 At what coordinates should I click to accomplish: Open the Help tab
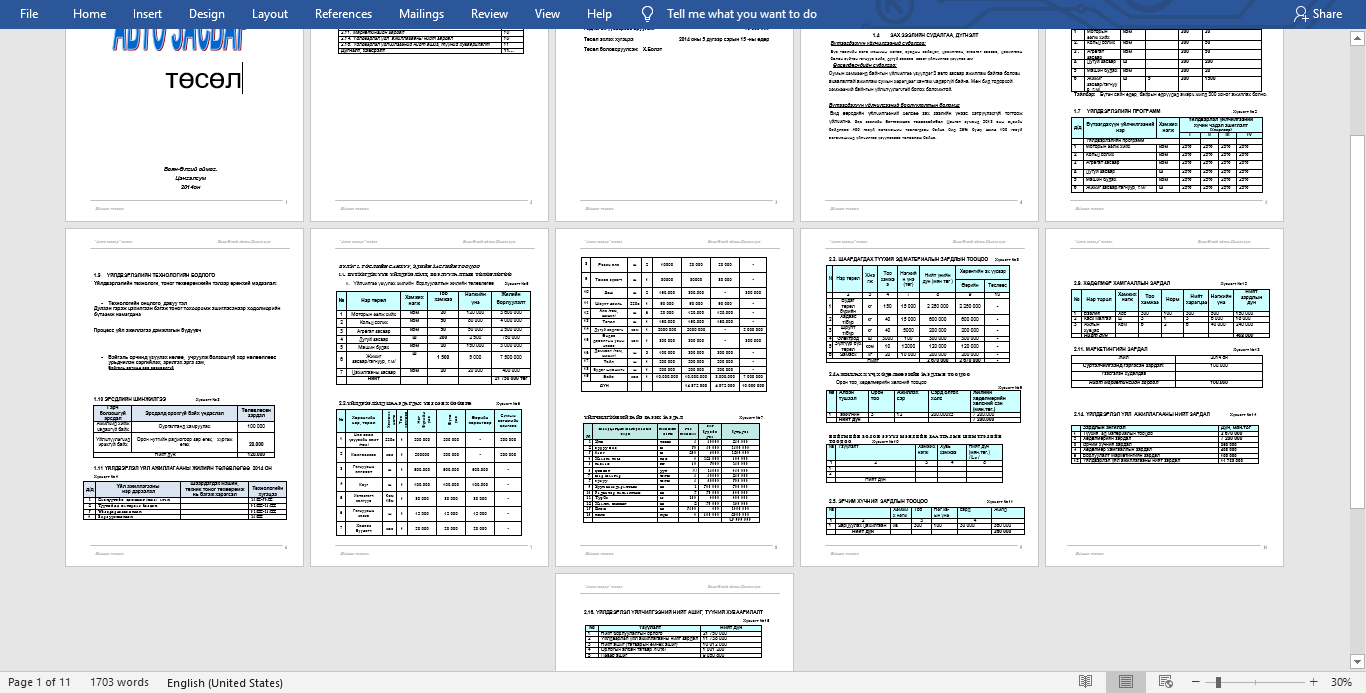pyautogui.click(x=599, y=14)
